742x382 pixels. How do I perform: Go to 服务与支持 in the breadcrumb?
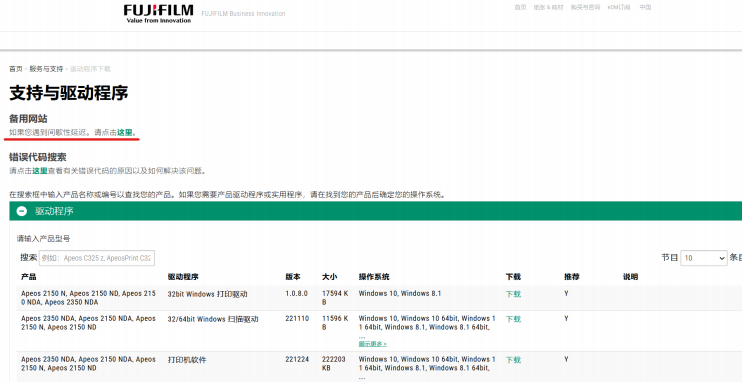46,69
